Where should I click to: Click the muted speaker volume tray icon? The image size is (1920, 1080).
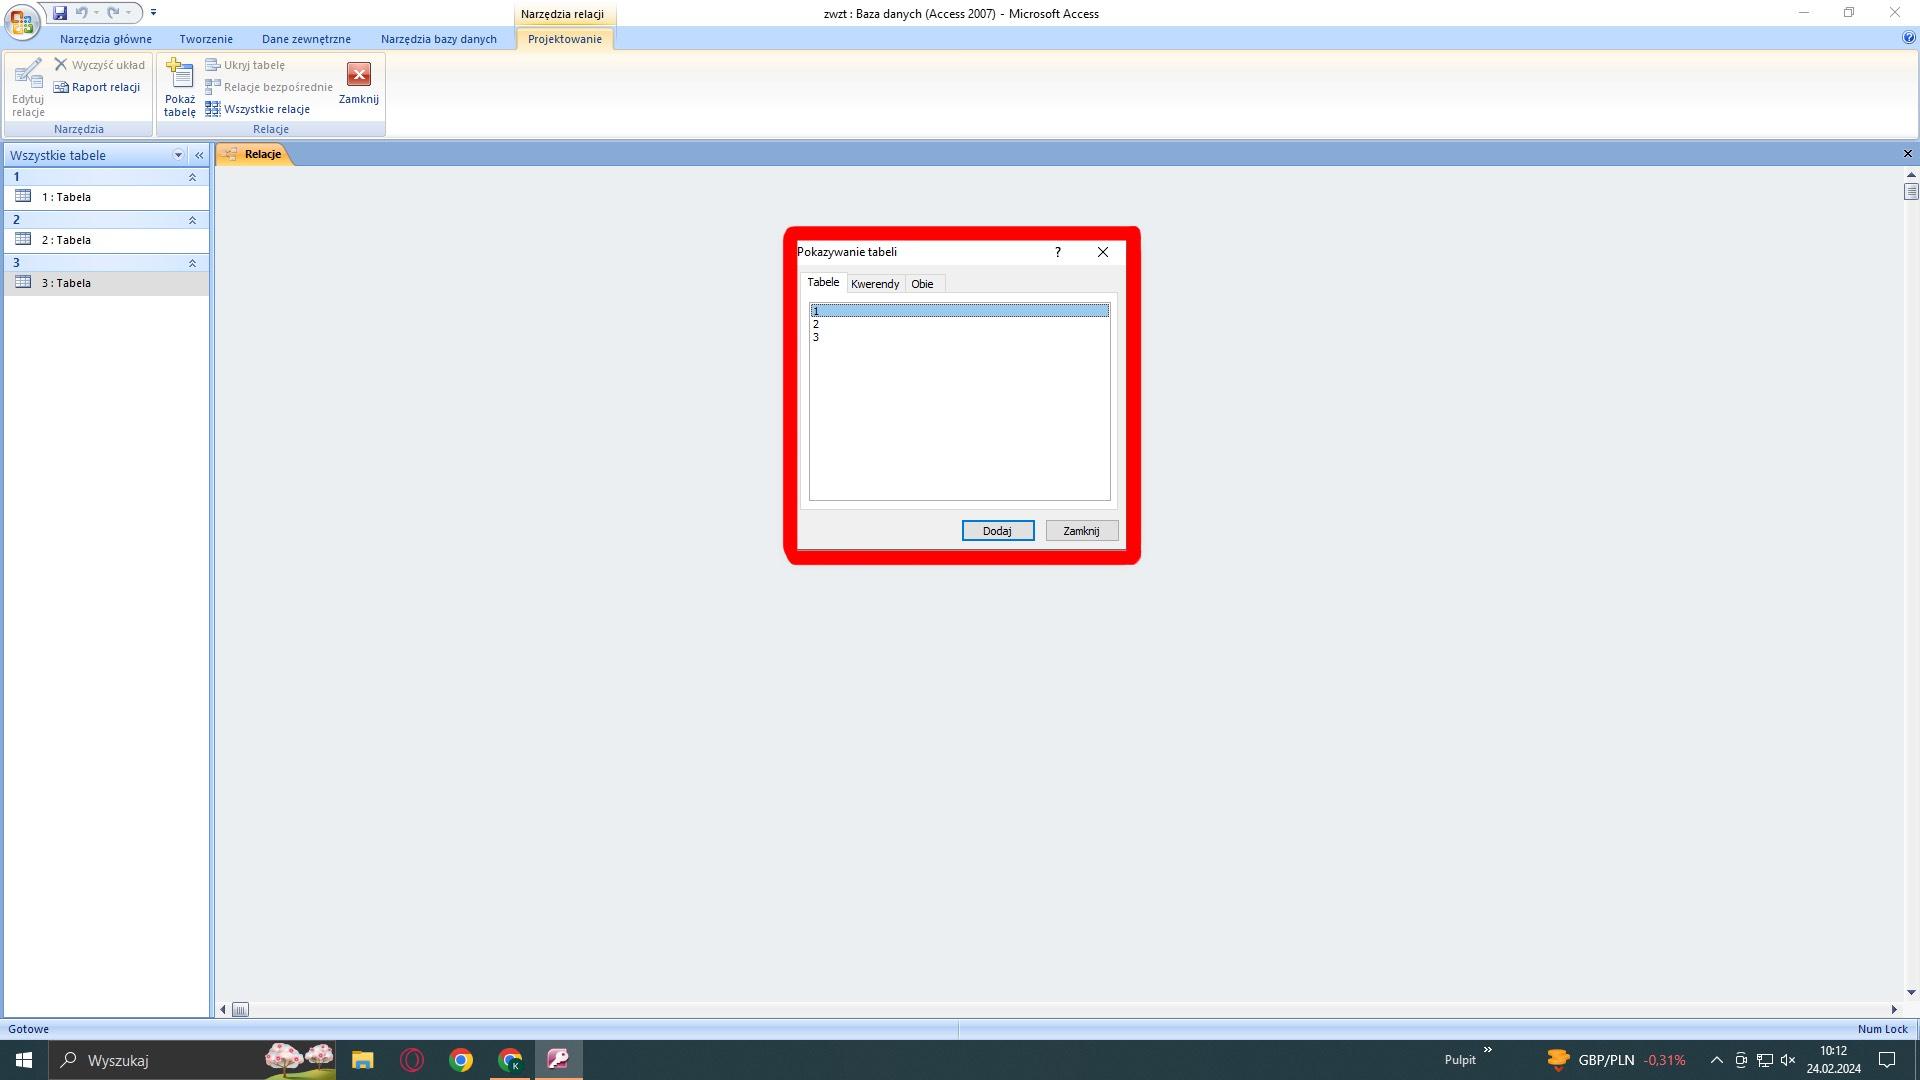1788,1060
